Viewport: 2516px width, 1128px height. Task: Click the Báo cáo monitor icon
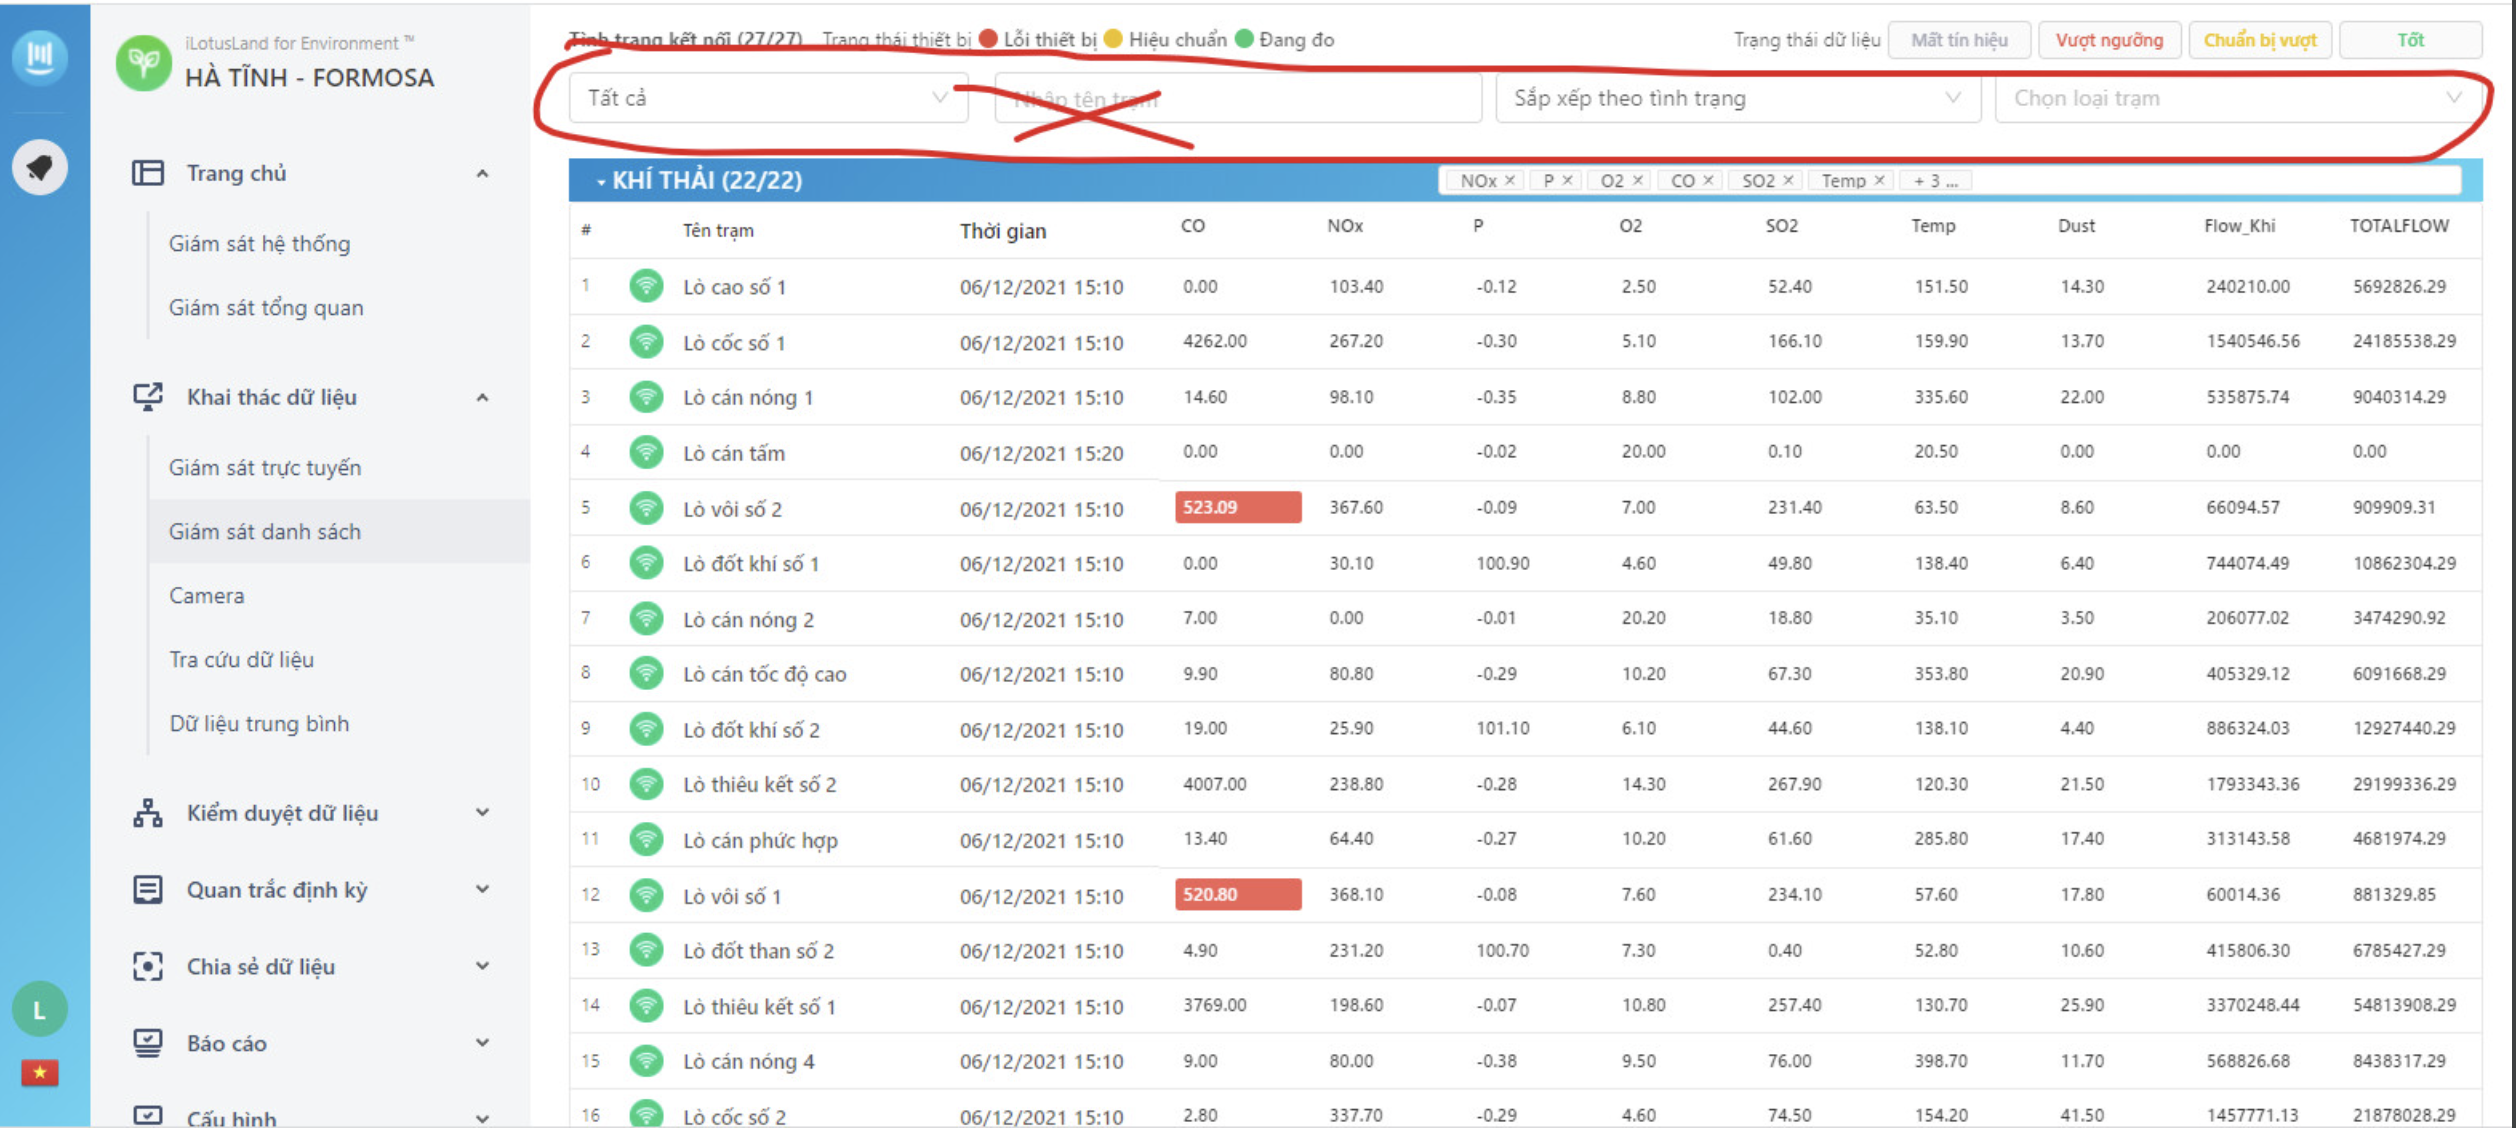(148, 1043)
